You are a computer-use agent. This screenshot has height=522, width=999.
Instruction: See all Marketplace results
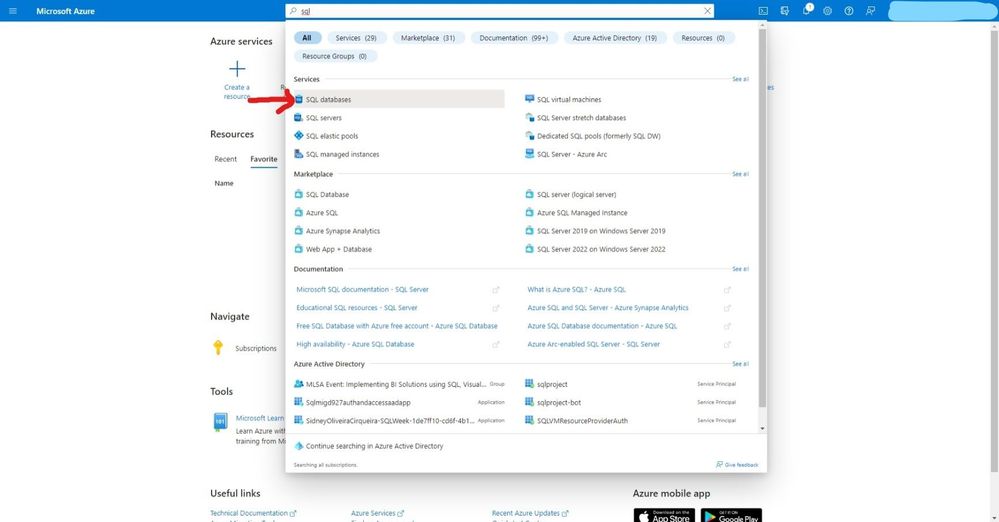[x=740, y=174]
